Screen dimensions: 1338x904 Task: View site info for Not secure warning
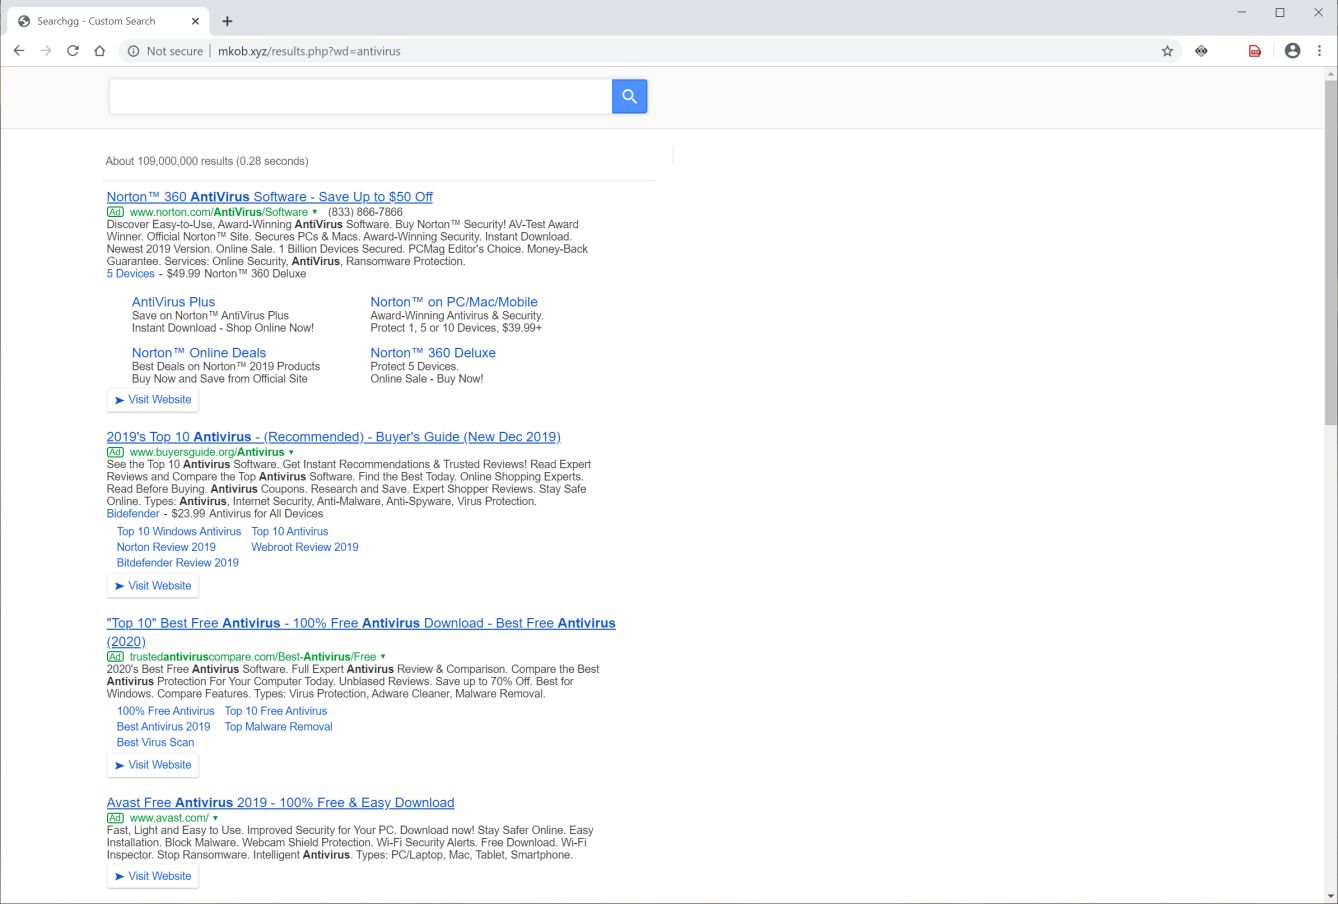click(x=165, y=51)
